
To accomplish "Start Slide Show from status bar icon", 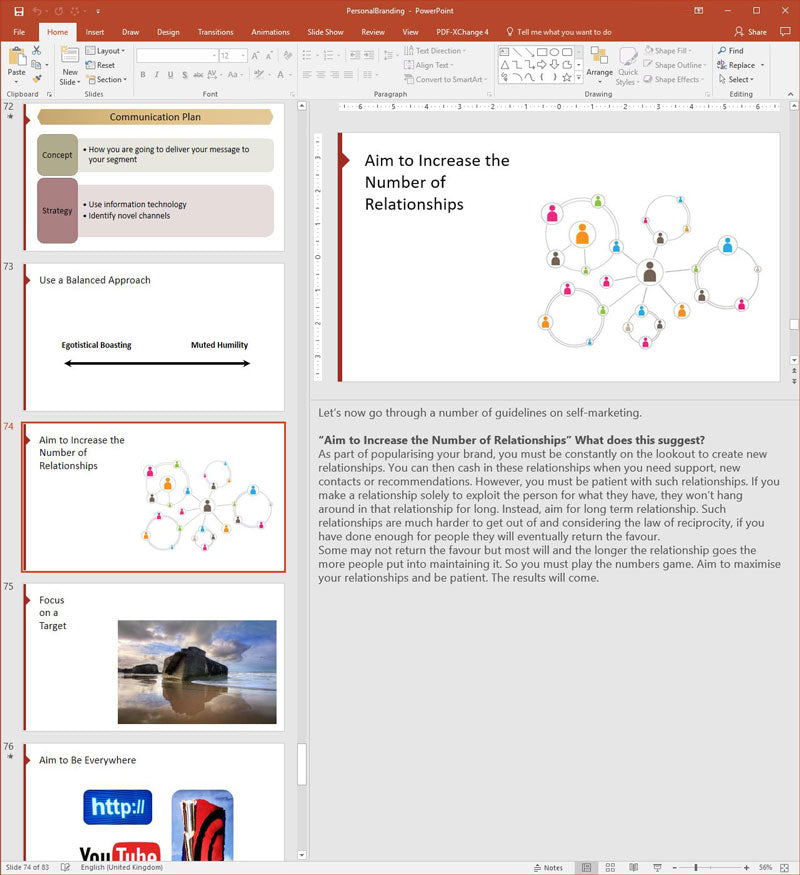I will pos(657,868).
